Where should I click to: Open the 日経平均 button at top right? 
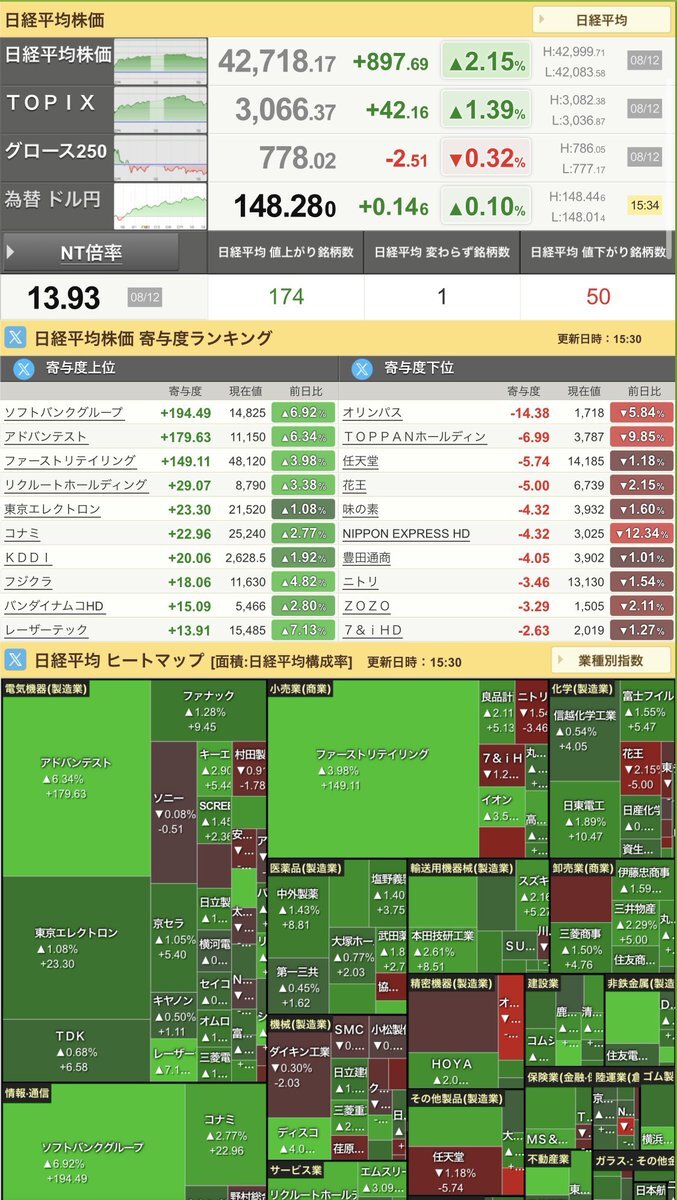coord(601,20)
